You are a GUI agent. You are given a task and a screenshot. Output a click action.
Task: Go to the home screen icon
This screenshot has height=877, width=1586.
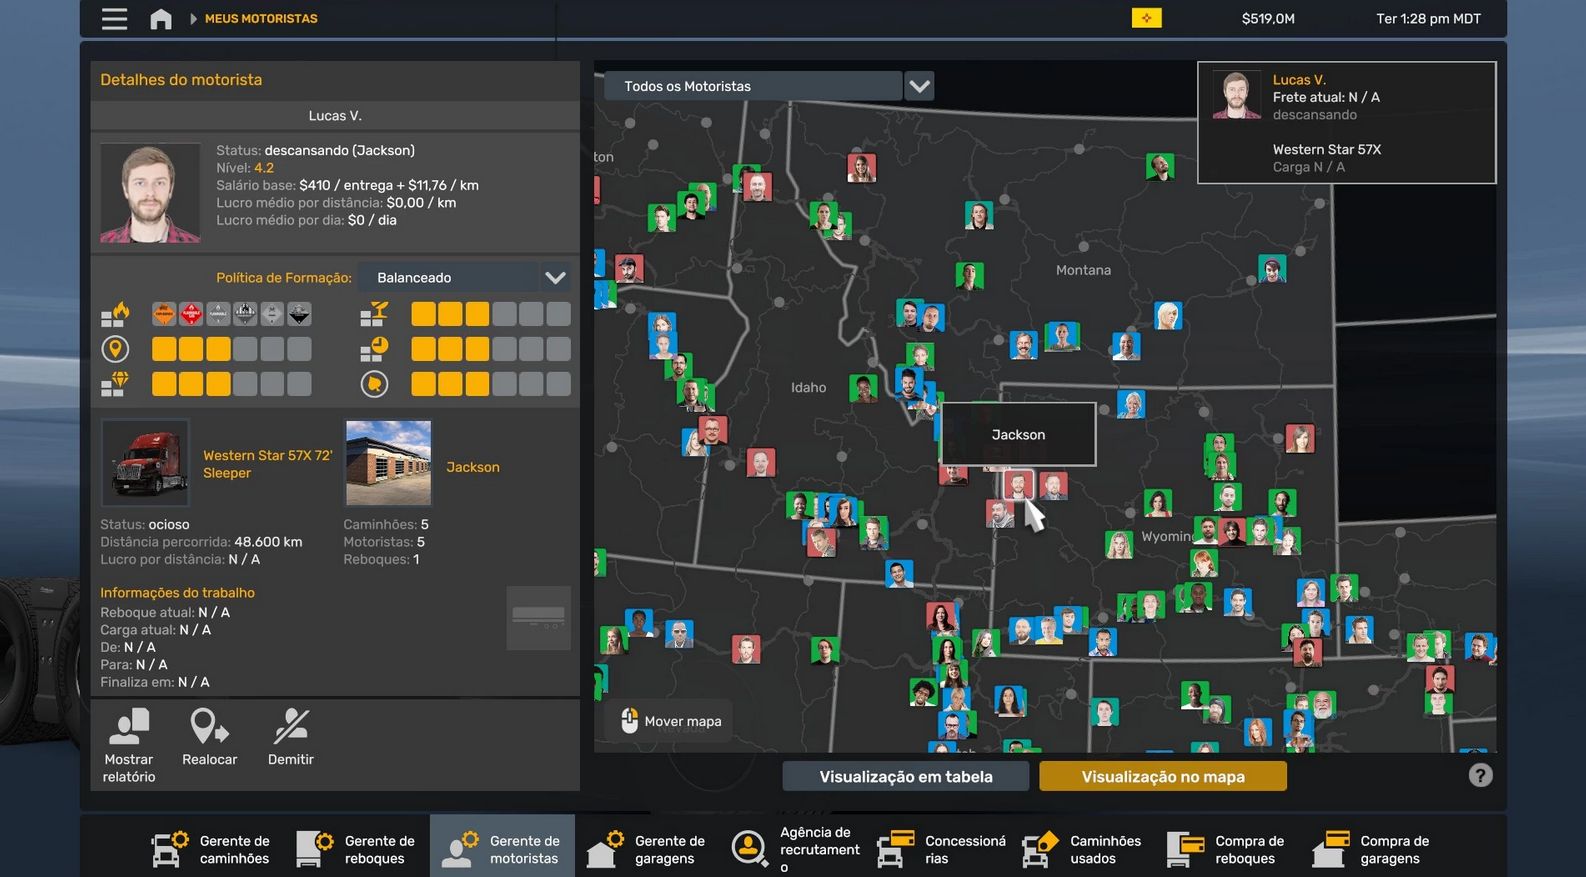[x=161, y=19]
